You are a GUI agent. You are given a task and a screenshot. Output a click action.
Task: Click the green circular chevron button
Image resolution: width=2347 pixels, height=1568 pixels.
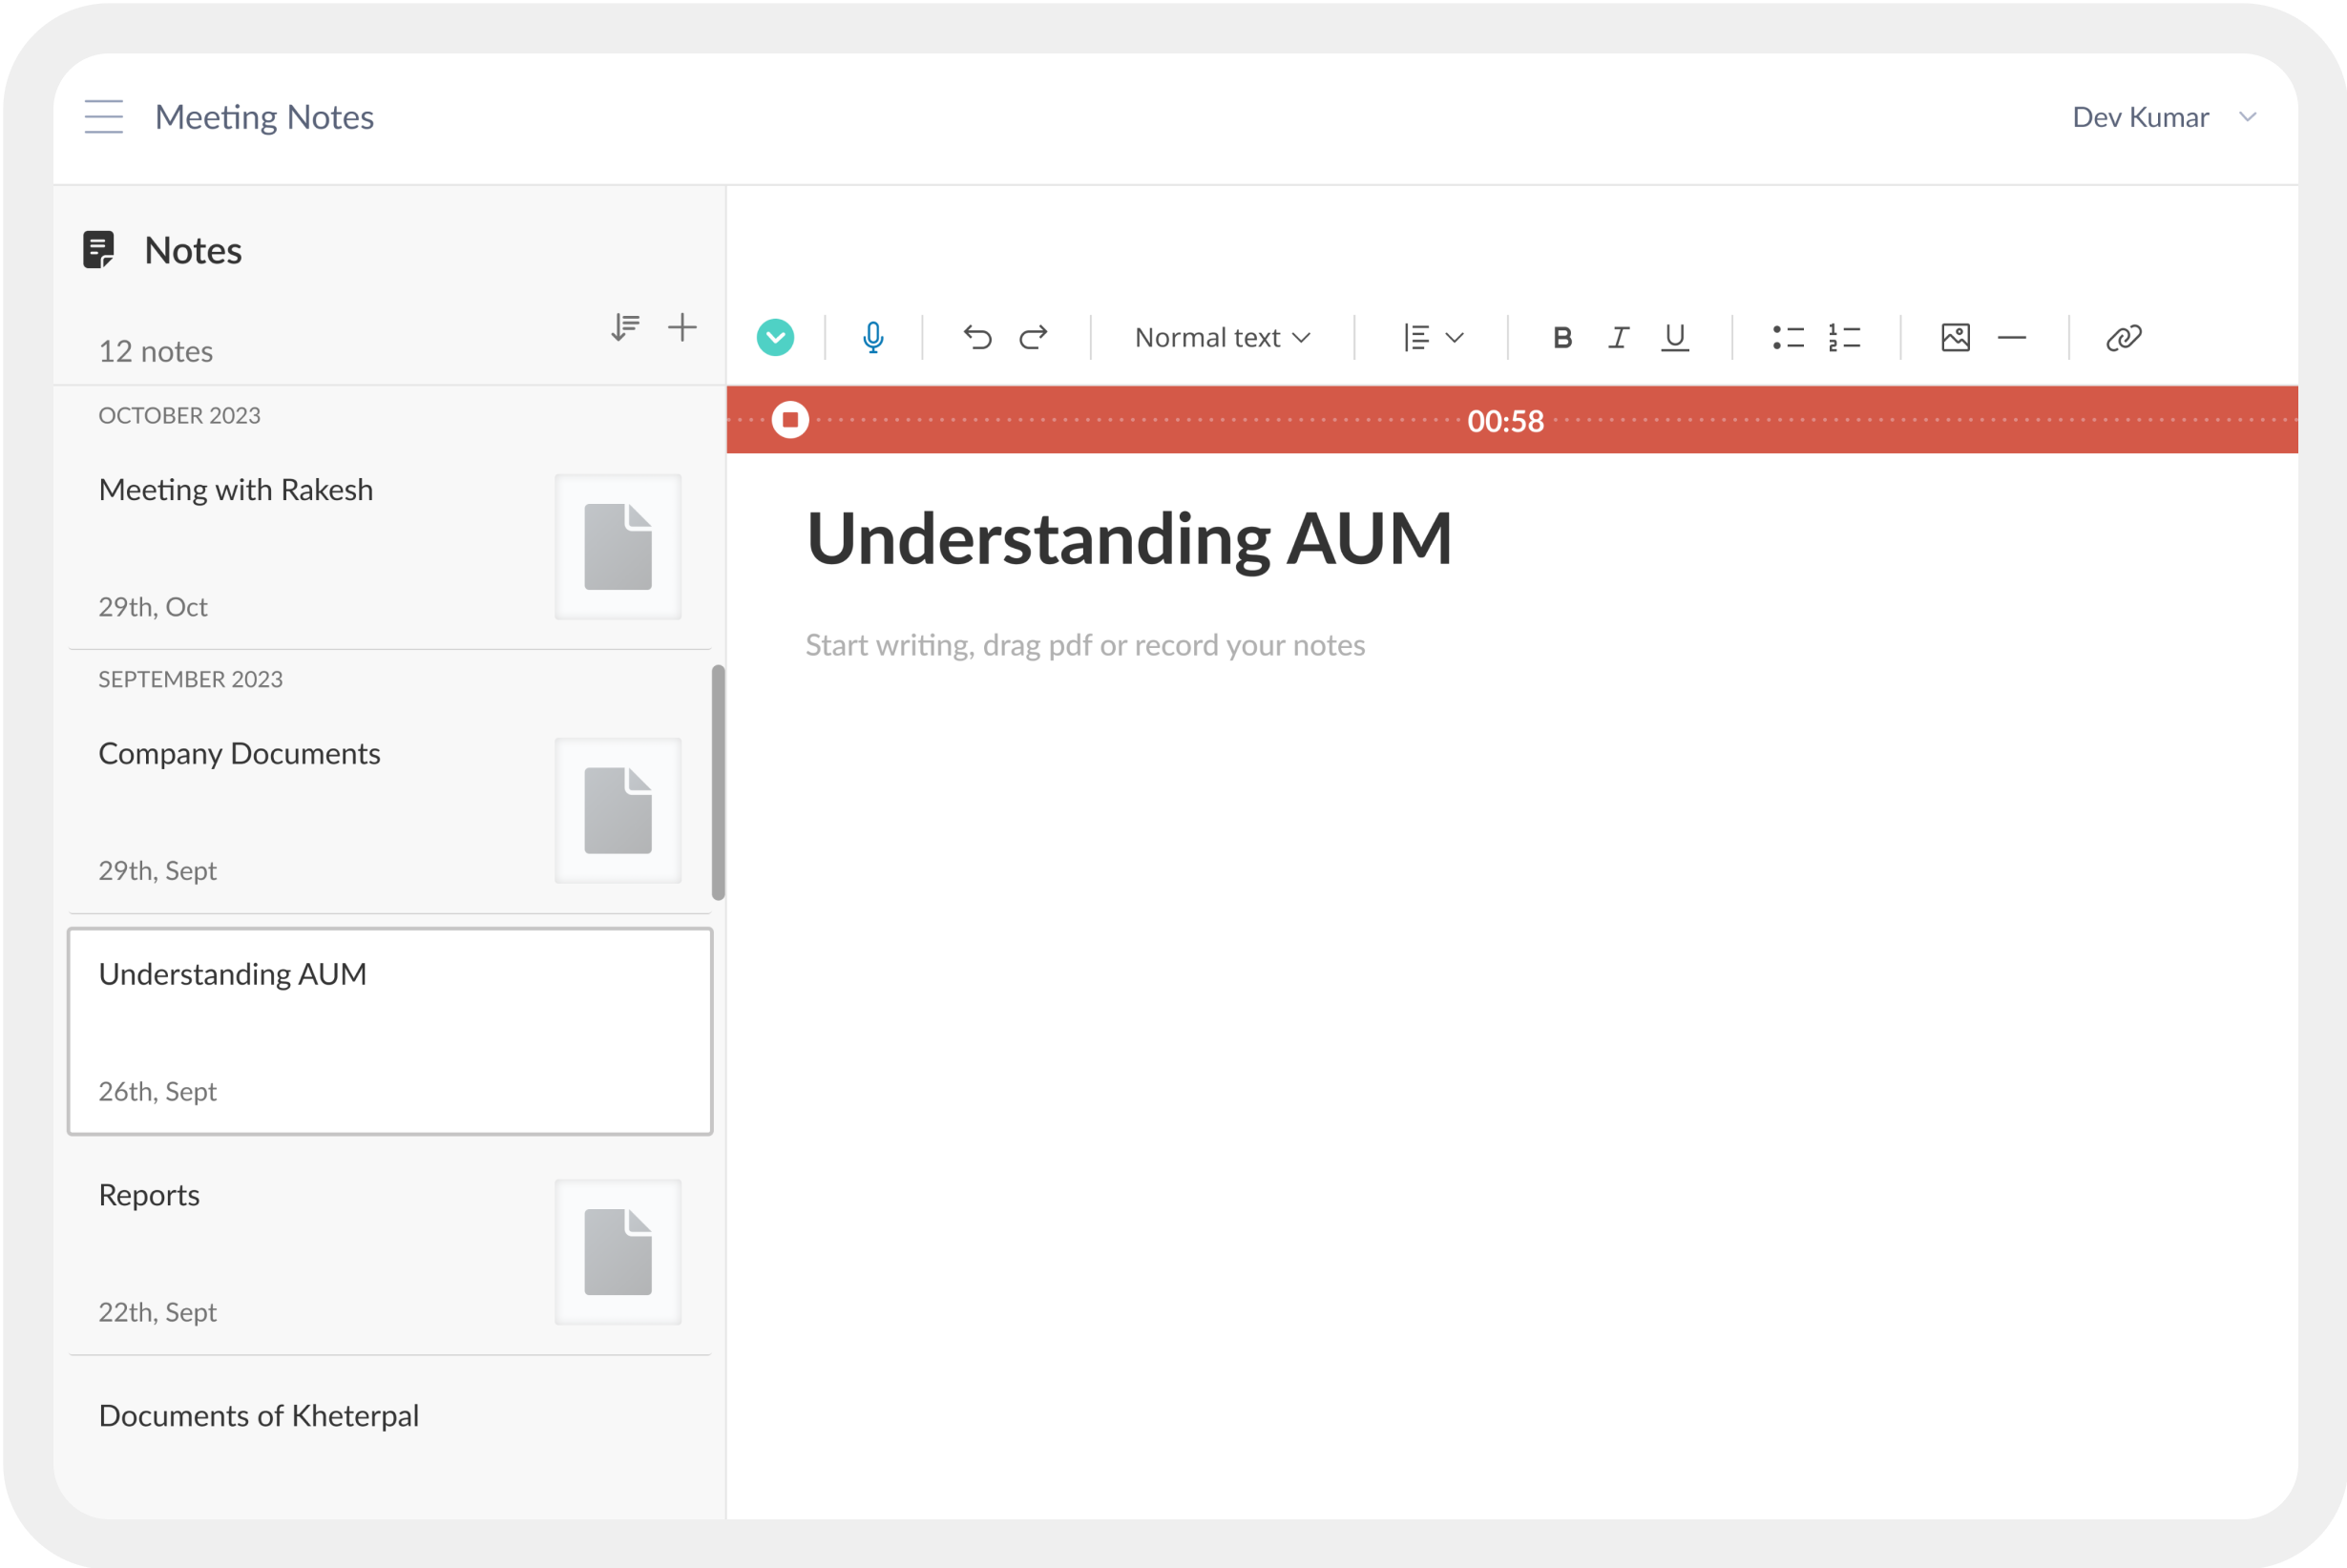click(x=775, y=338)
